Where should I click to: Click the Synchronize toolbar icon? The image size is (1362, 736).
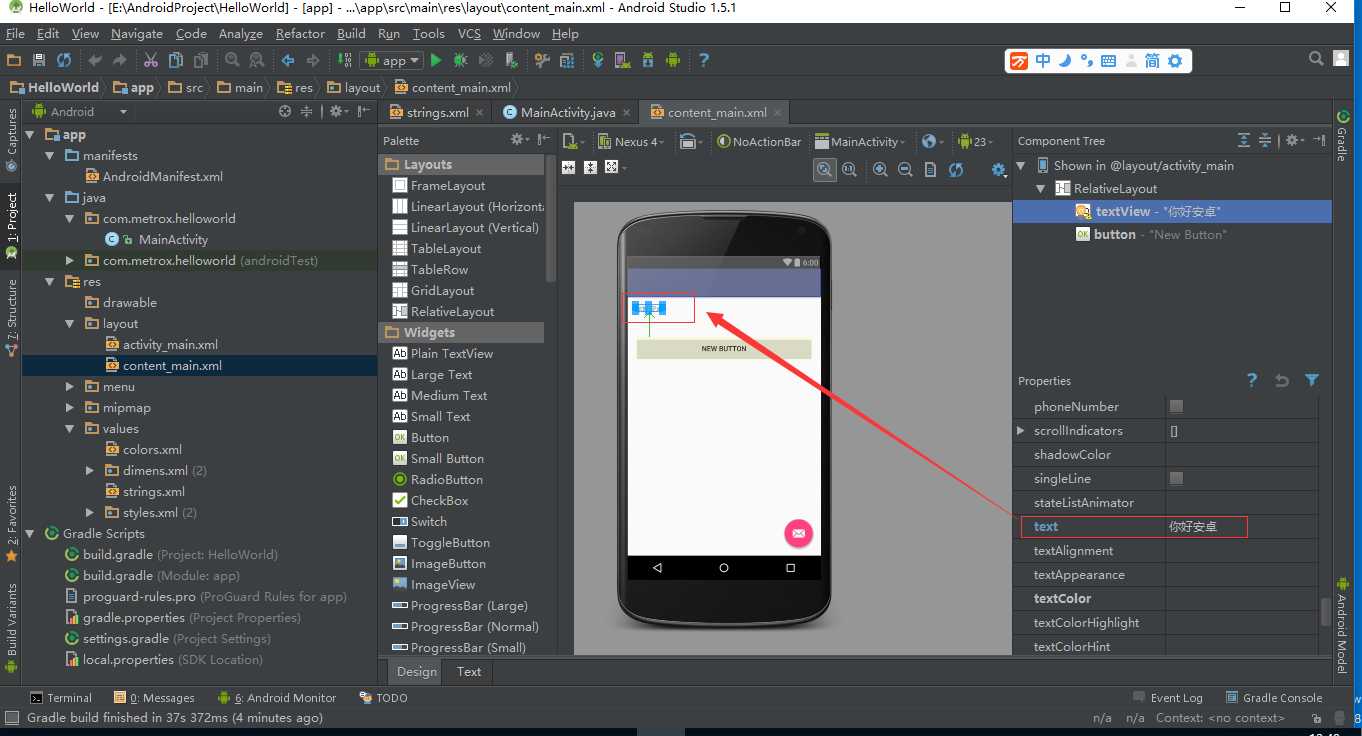point(64,60)
